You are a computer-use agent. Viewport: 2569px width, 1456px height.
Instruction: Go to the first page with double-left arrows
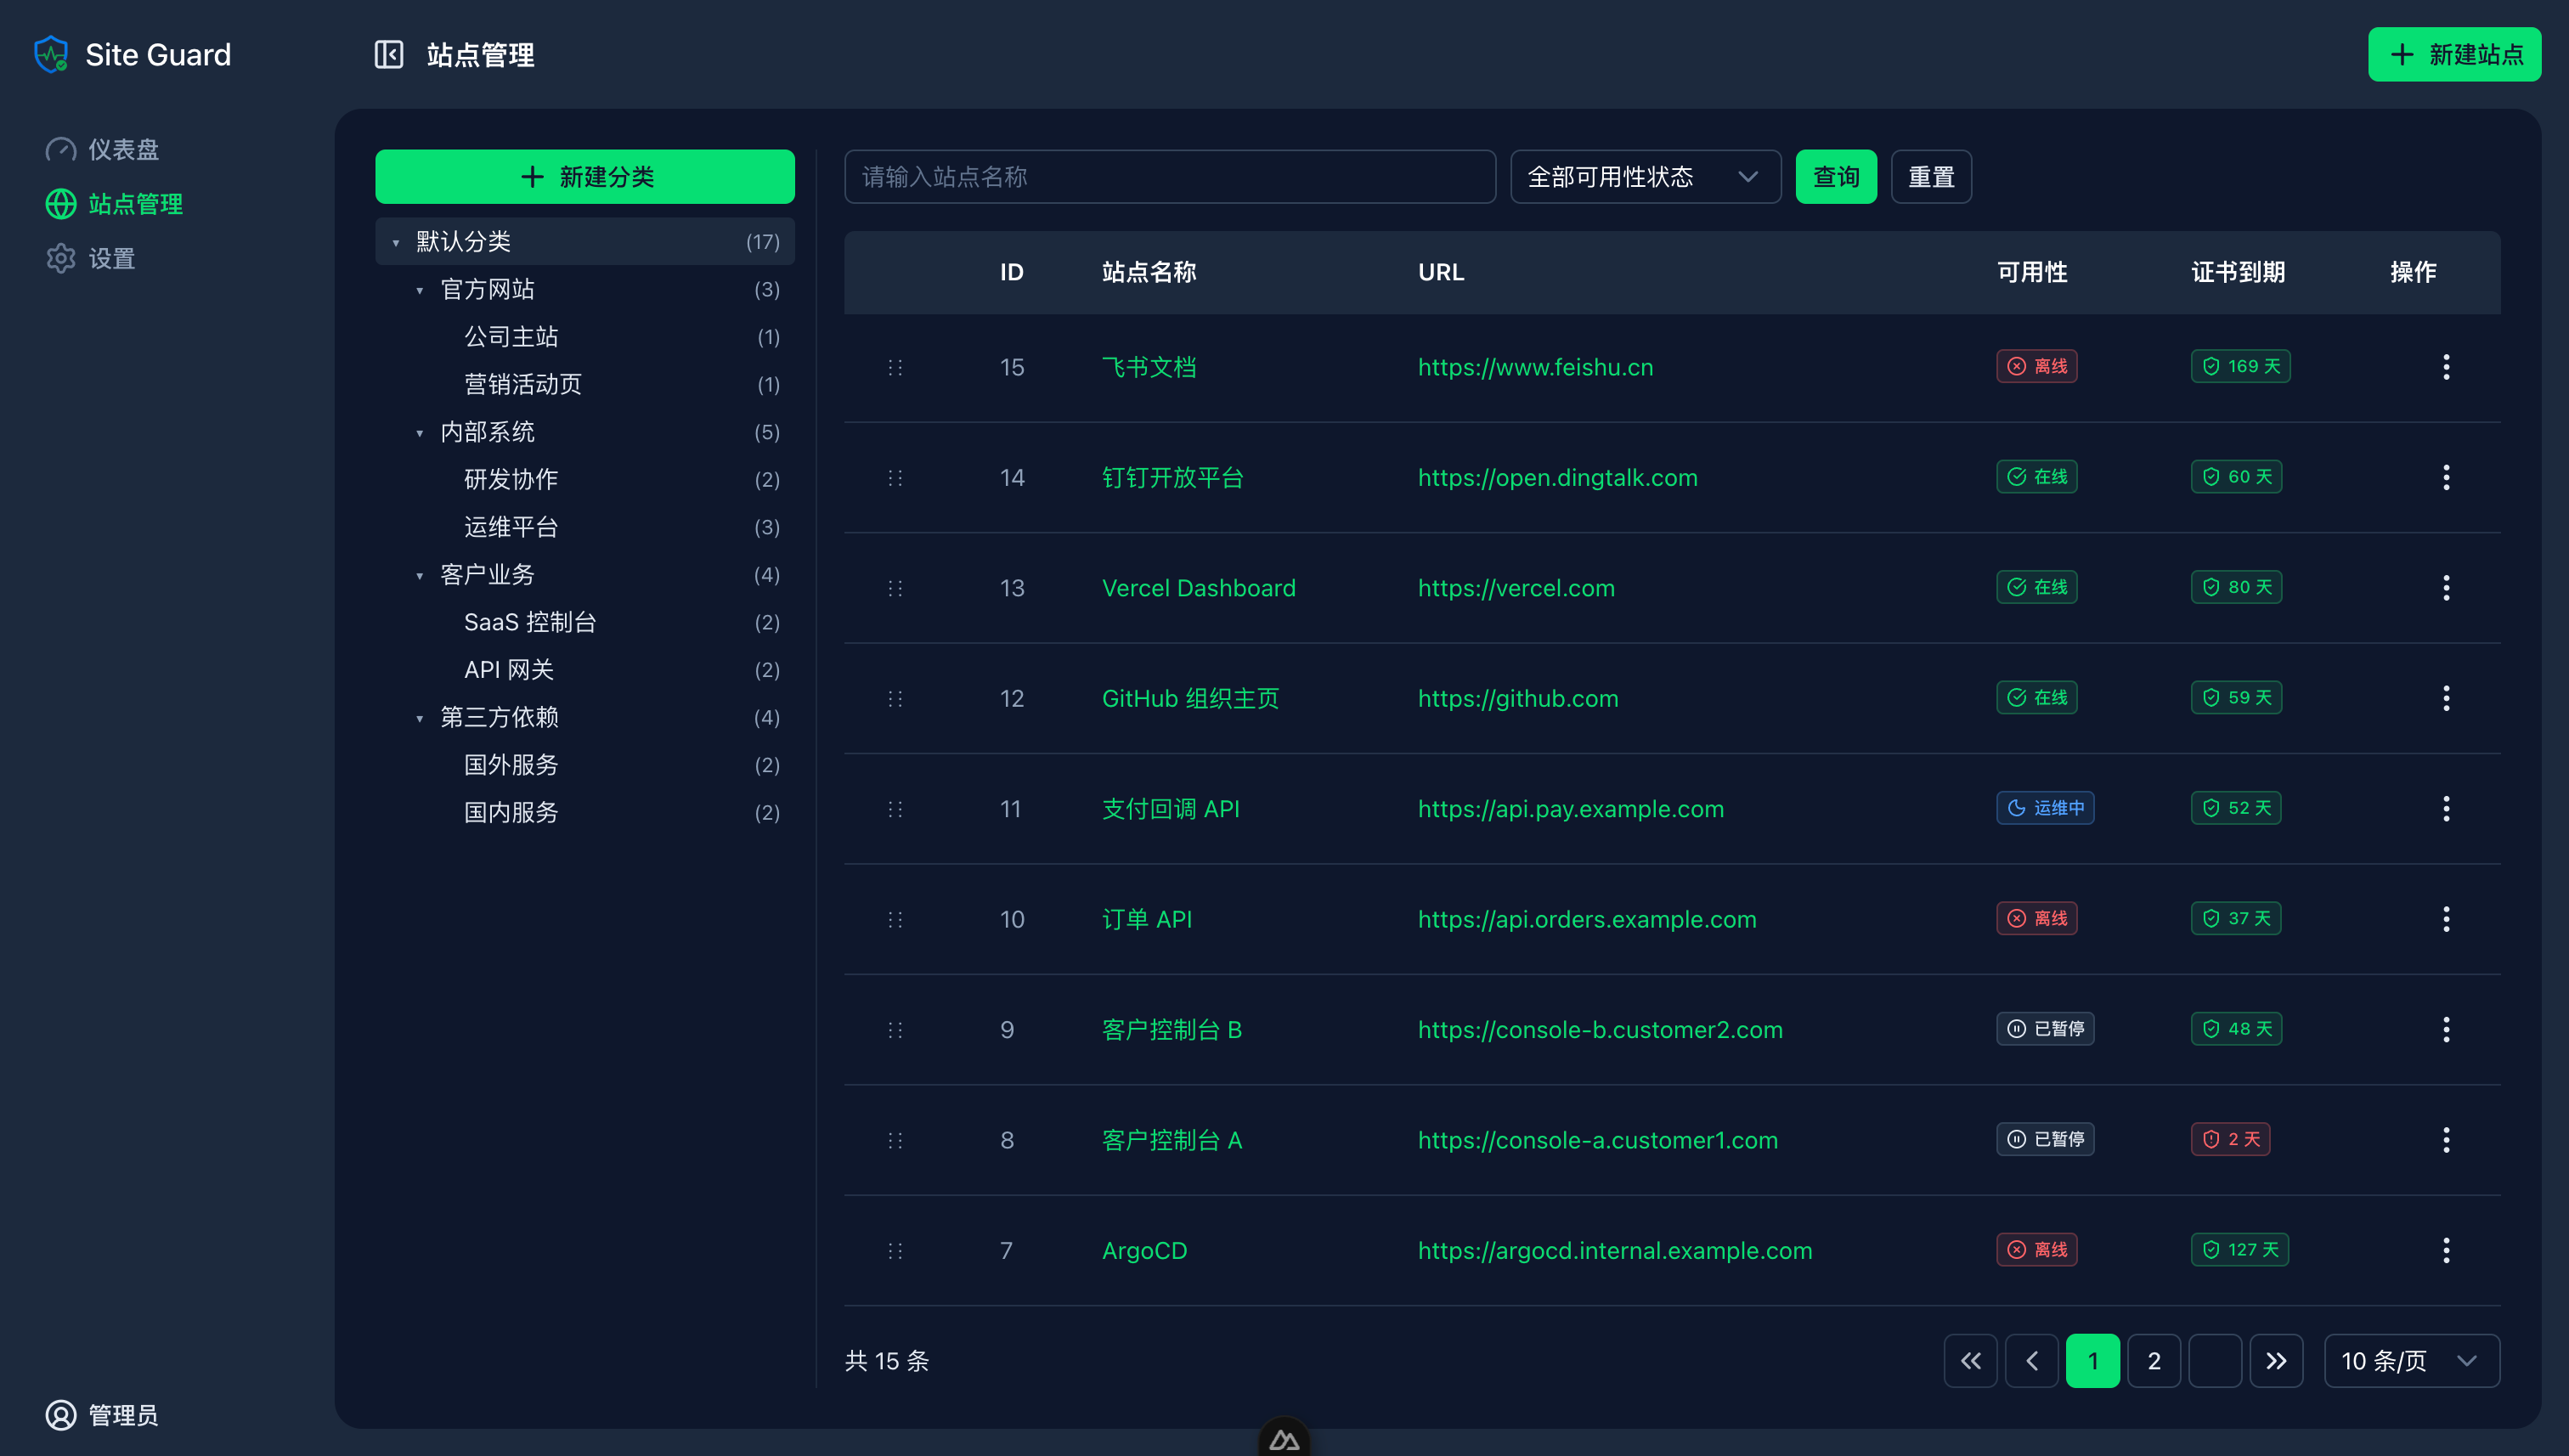pyautogui.click(x=1970, y=1360)
